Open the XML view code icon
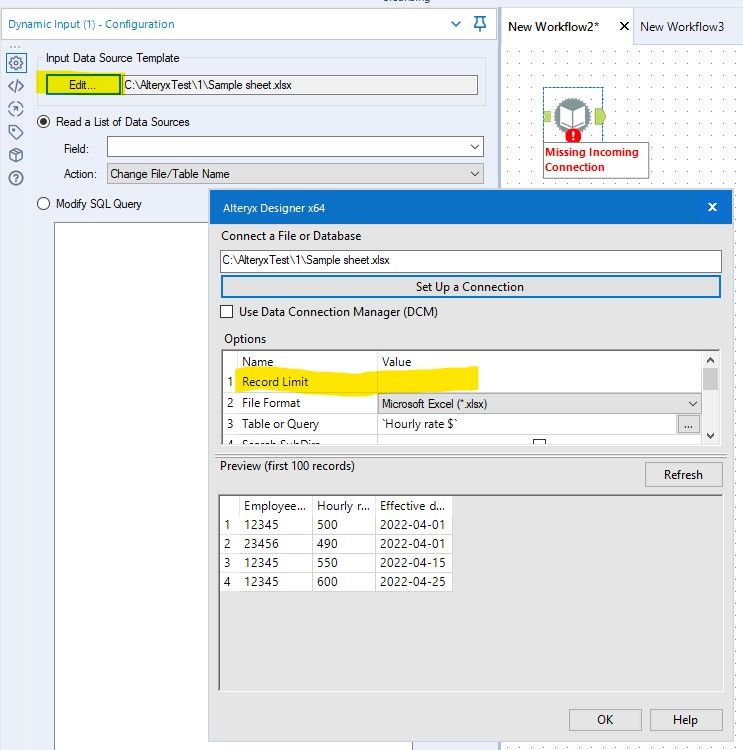Screen dimensions: 743x750 (16, 86)
